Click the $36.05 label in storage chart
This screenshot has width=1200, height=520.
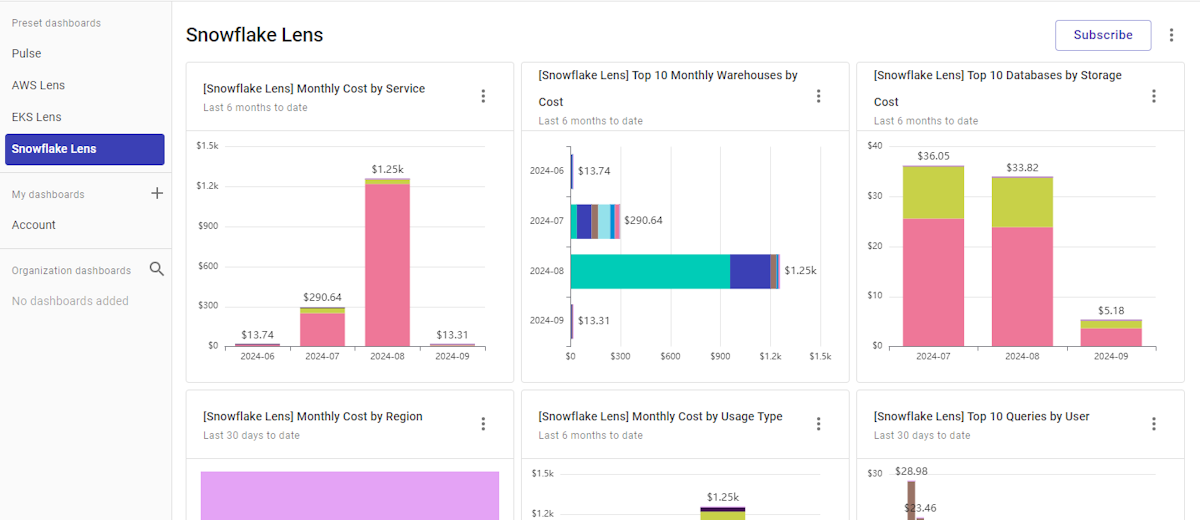(933, 156)
